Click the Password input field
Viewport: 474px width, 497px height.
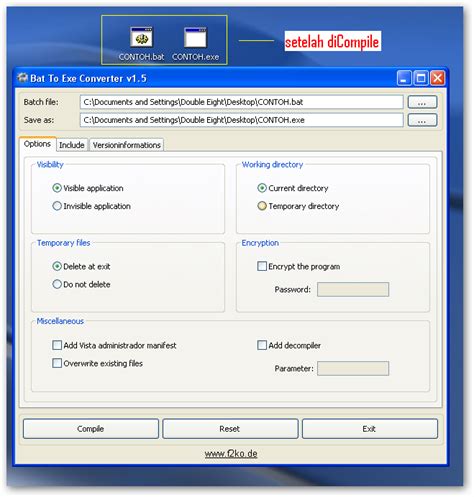(x=353, y=289)
